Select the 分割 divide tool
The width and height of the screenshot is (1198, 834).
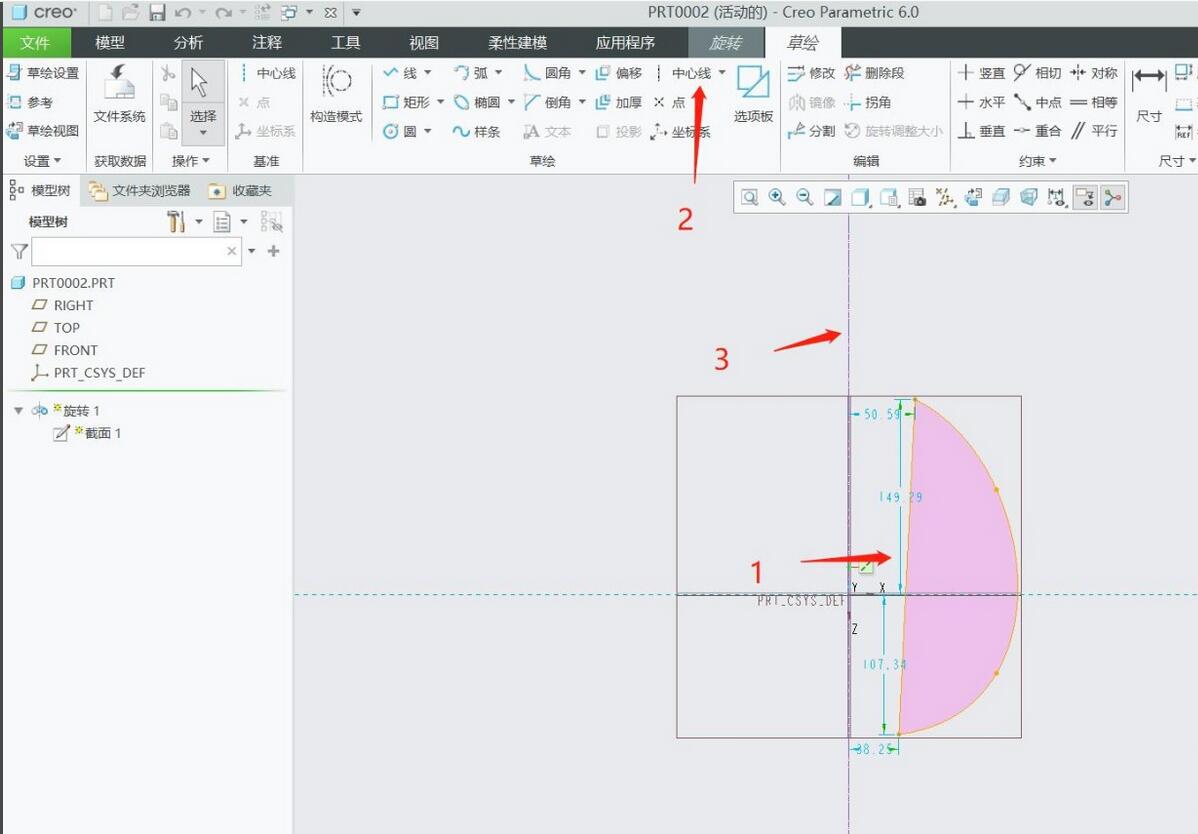tap(811, 131)
